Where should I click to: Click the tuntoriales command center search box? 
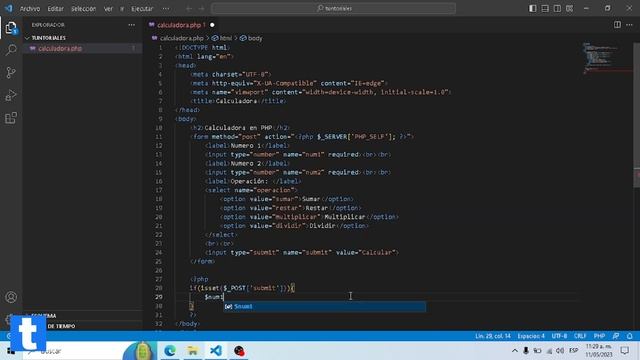[333, 8]
